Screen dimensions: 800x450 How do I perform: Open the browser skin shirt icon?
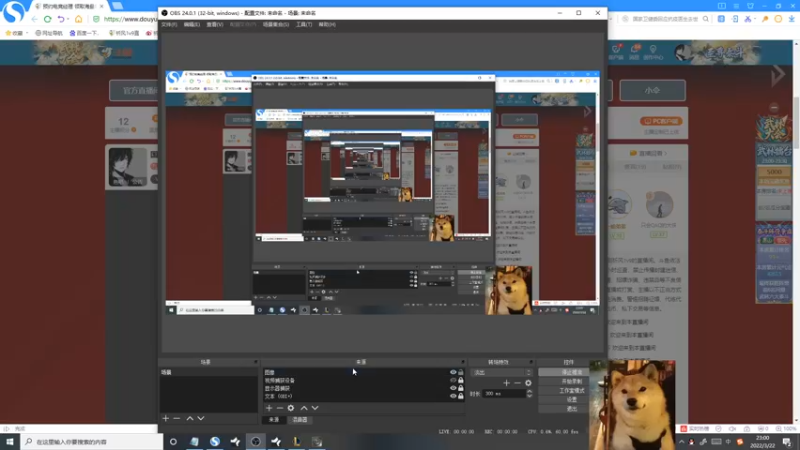point(750,6)
